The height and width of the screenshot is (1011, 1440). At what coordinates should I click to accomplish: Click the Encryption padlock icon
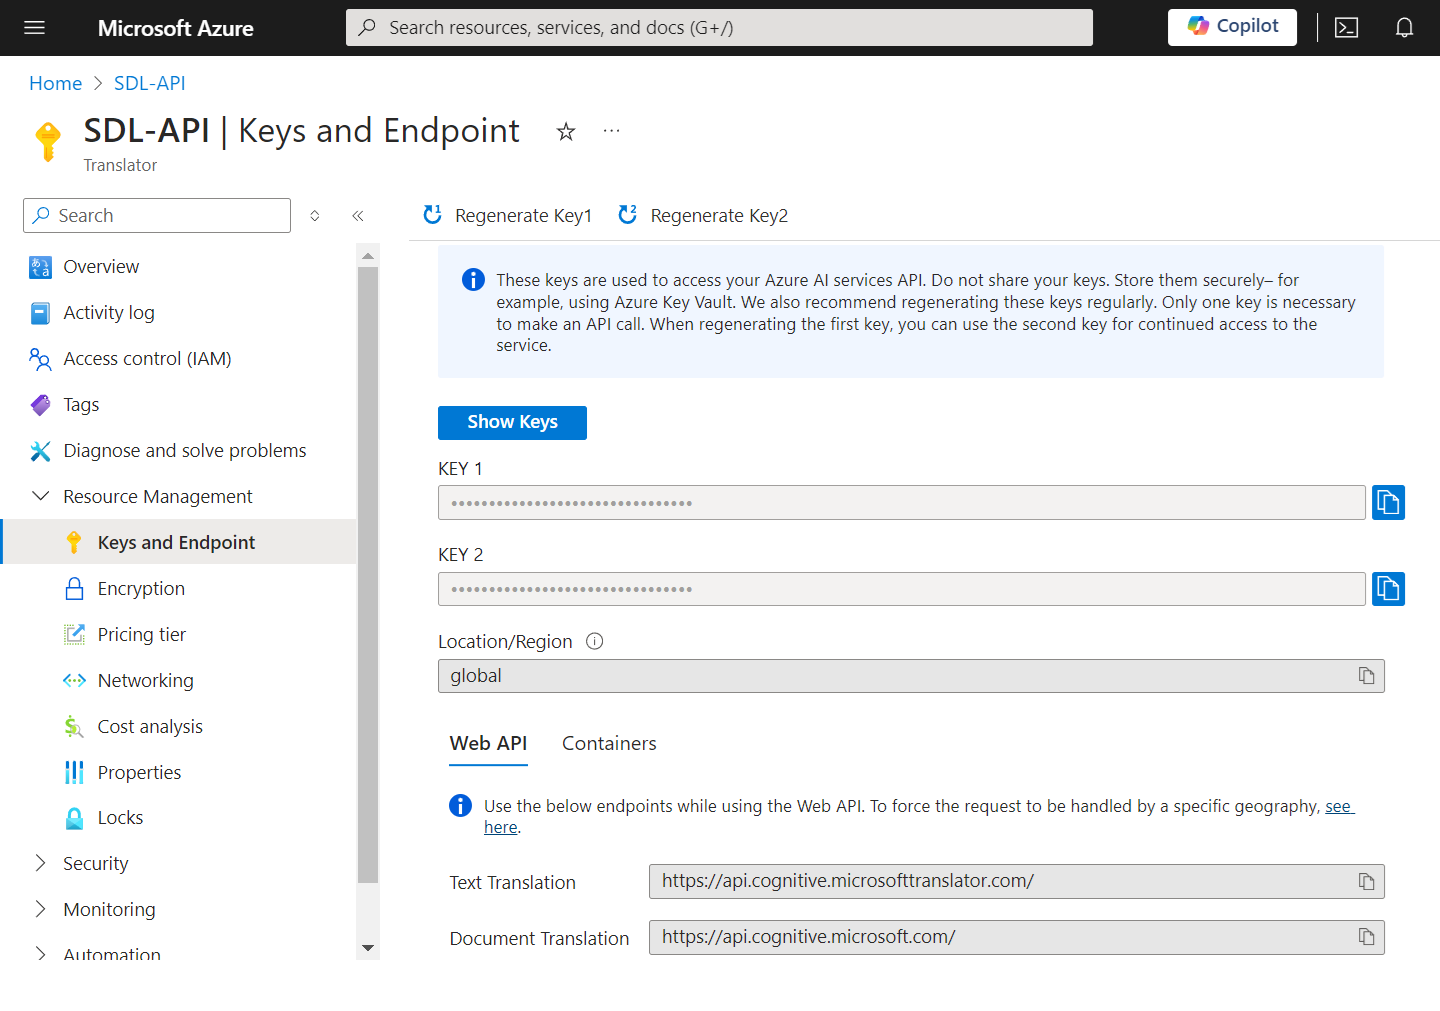pyautogui.click(x=74, y=589)
